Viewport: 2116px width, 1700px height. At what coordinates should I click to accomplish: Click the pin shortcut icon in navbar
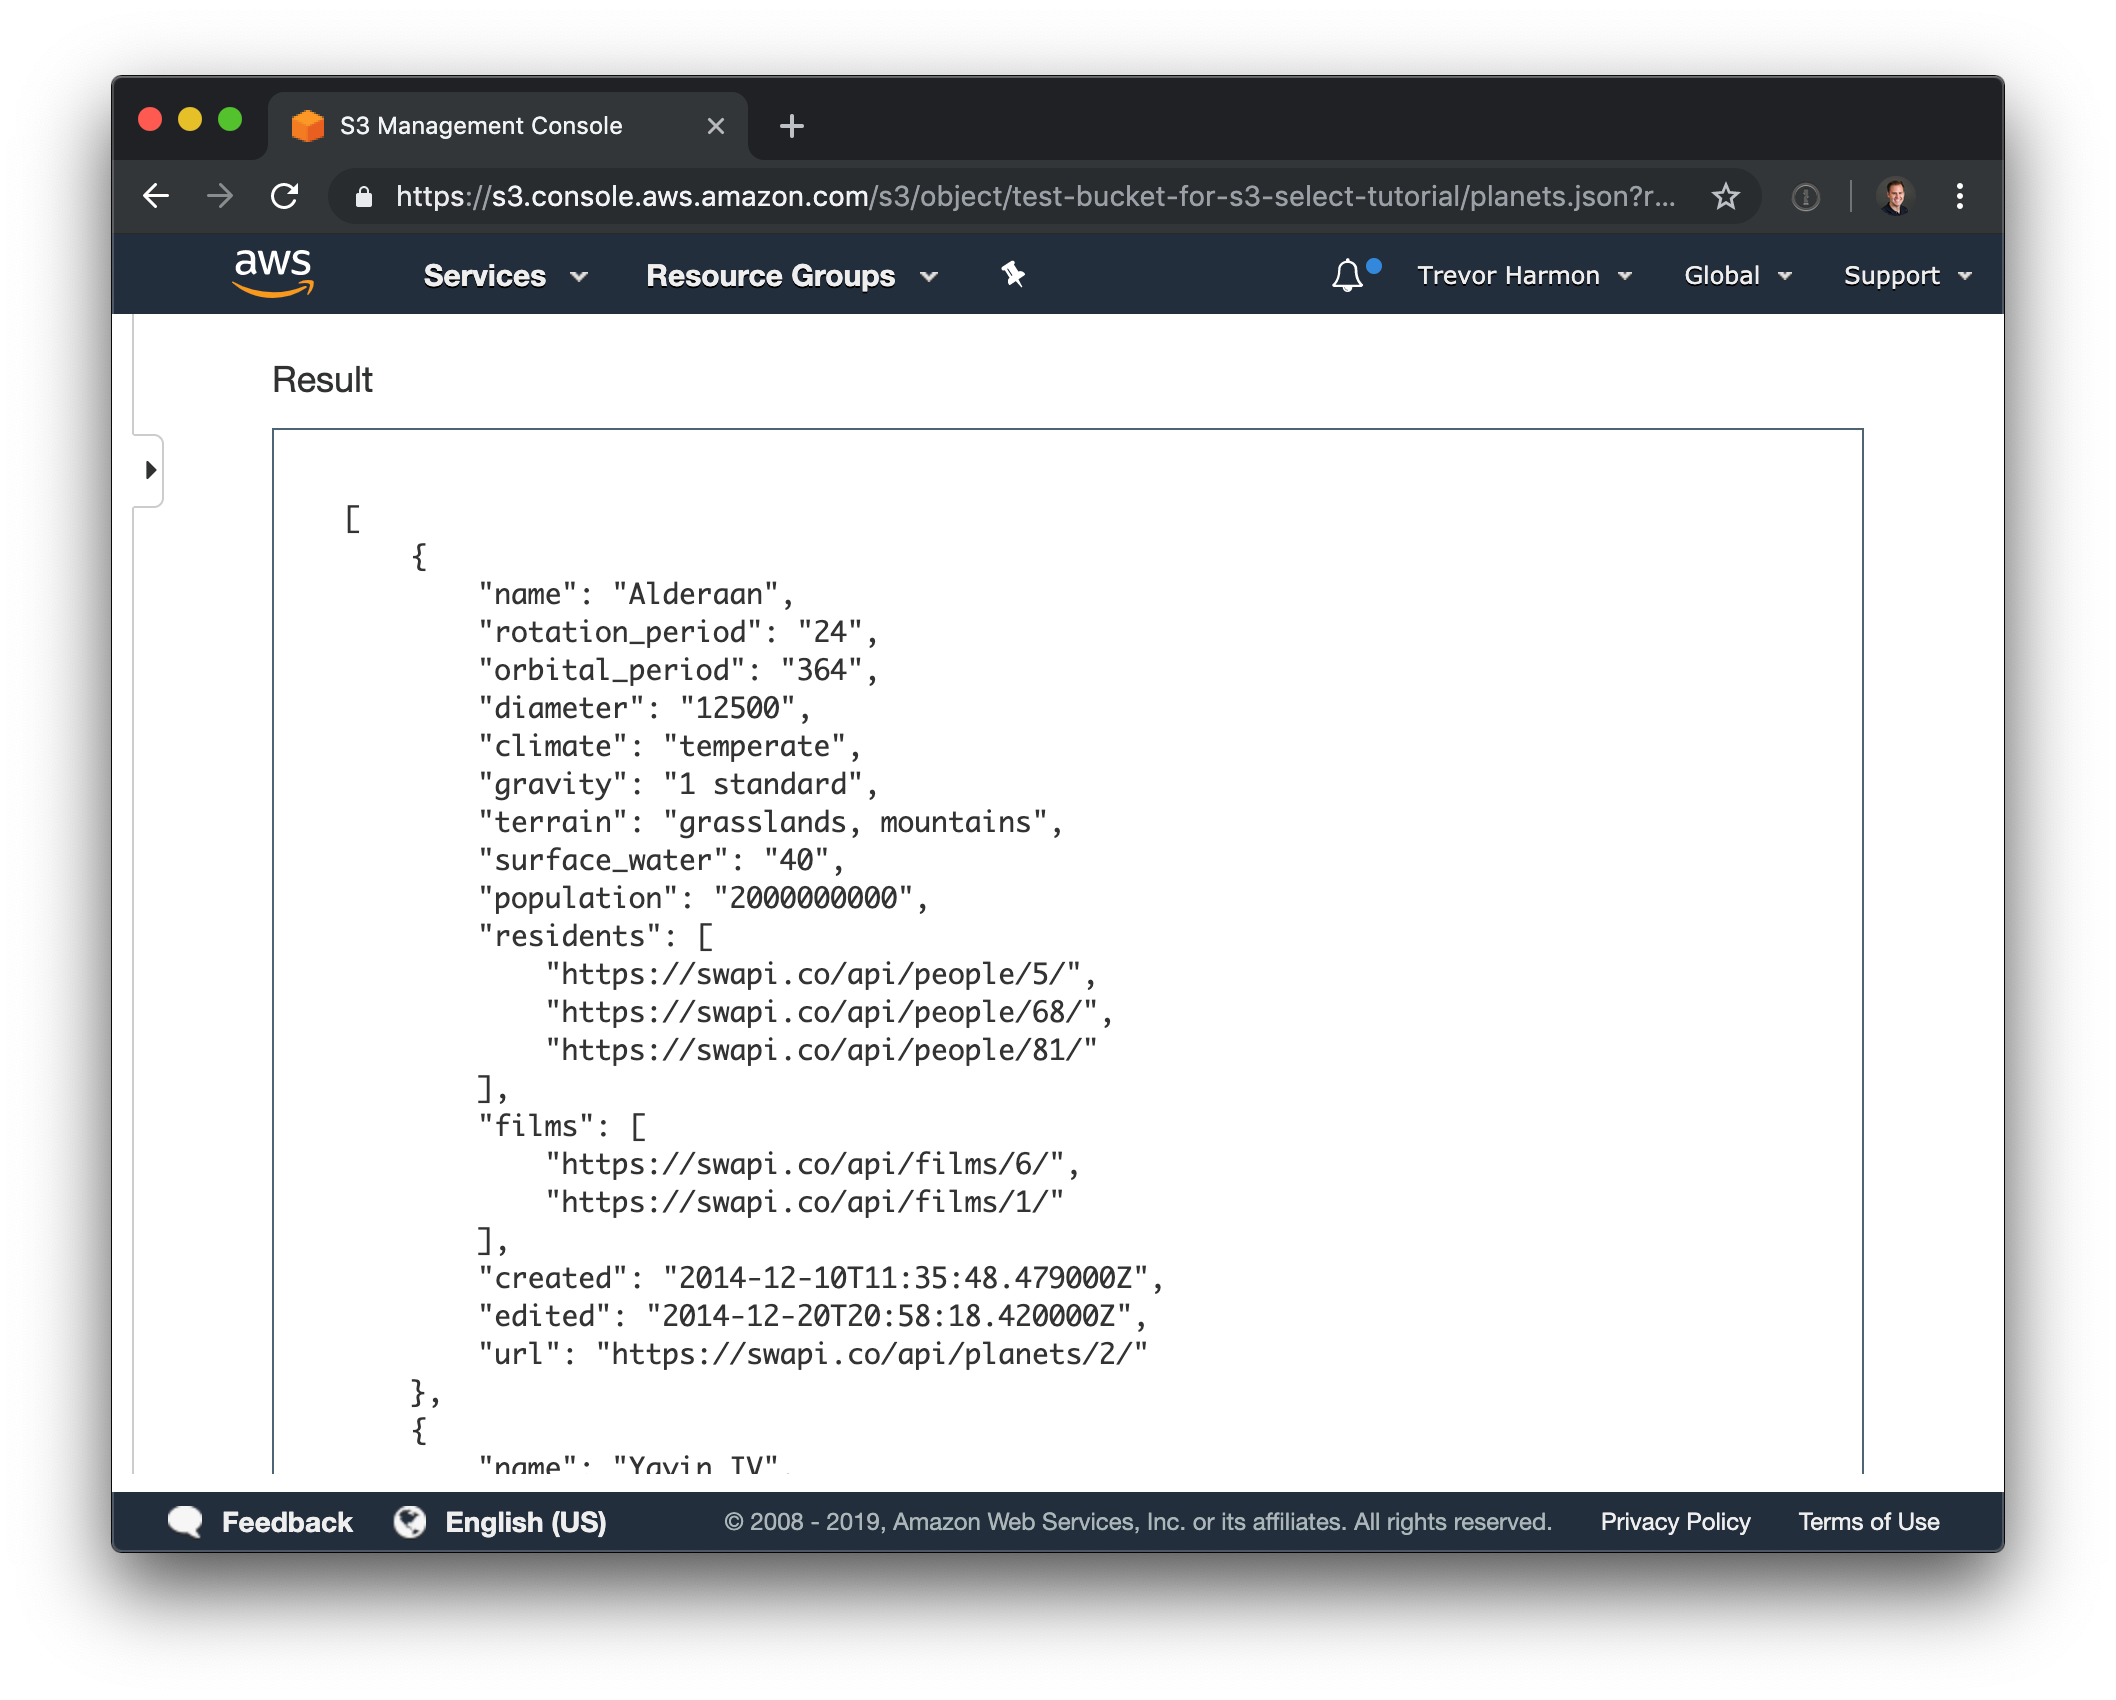coord(1013,274)
